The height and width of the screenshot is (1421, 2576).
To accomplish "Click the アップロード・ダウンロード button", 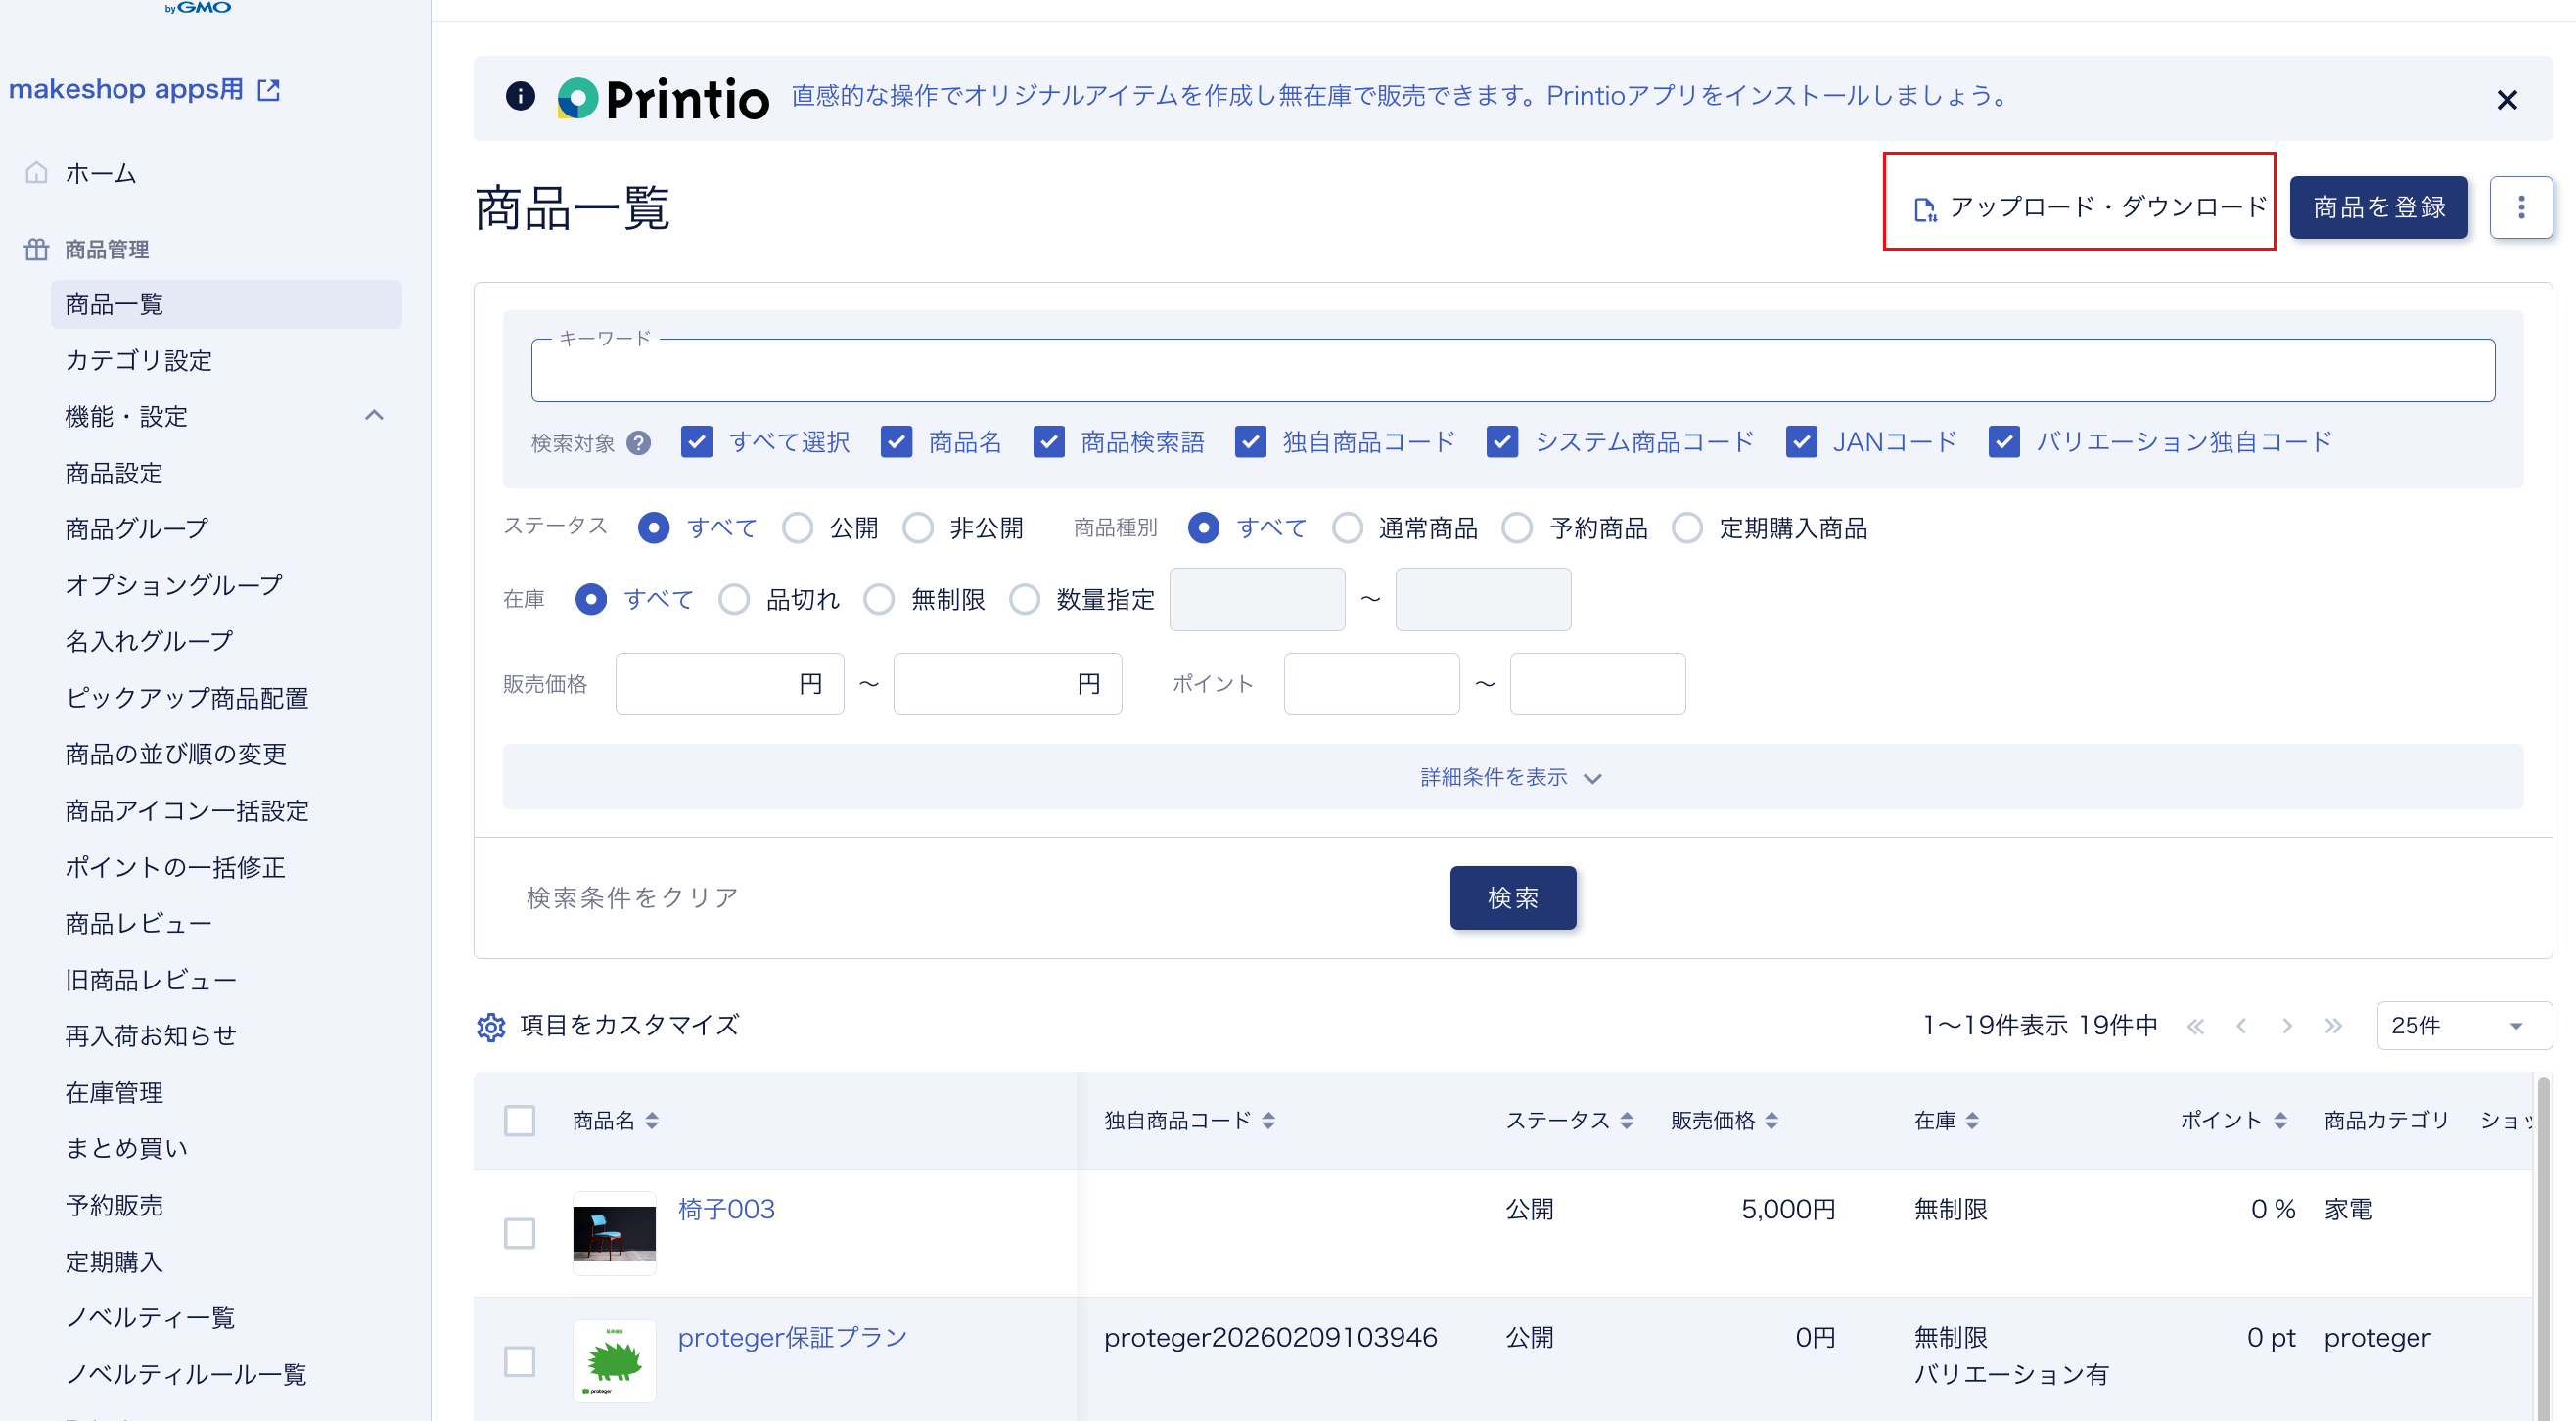I will coord(2091,207).
